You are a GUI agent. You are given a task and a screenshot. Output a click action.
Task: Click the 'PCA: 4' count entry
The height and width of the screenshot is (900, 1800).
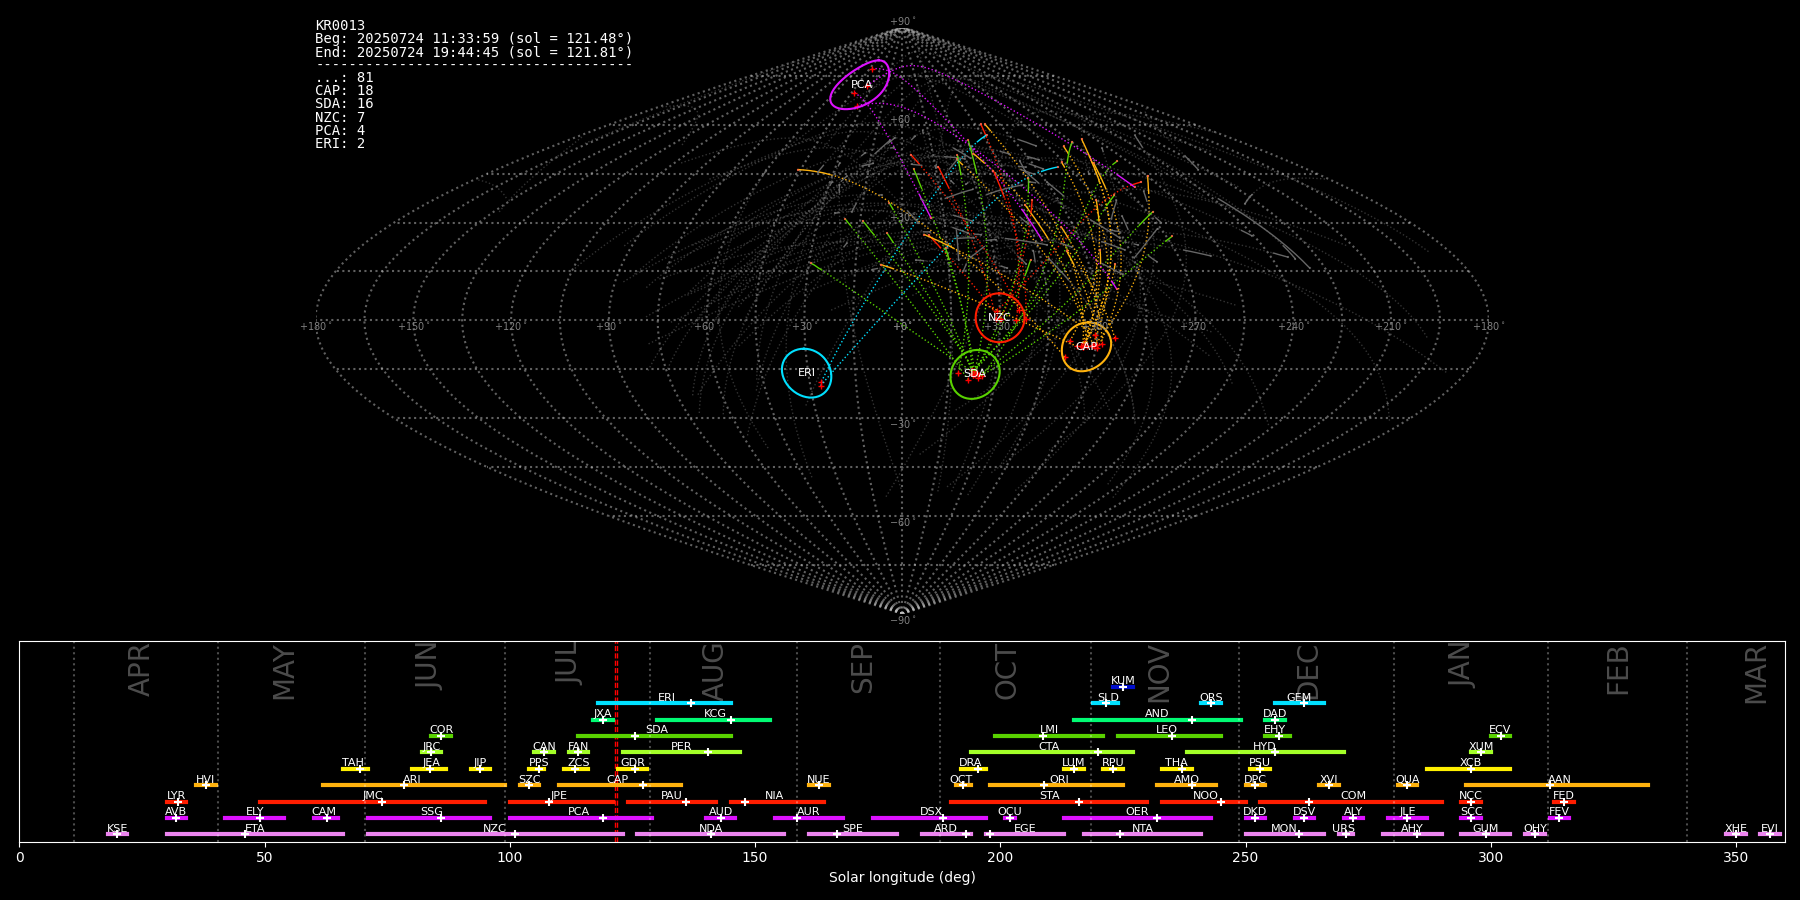click(x=340, y=131)
